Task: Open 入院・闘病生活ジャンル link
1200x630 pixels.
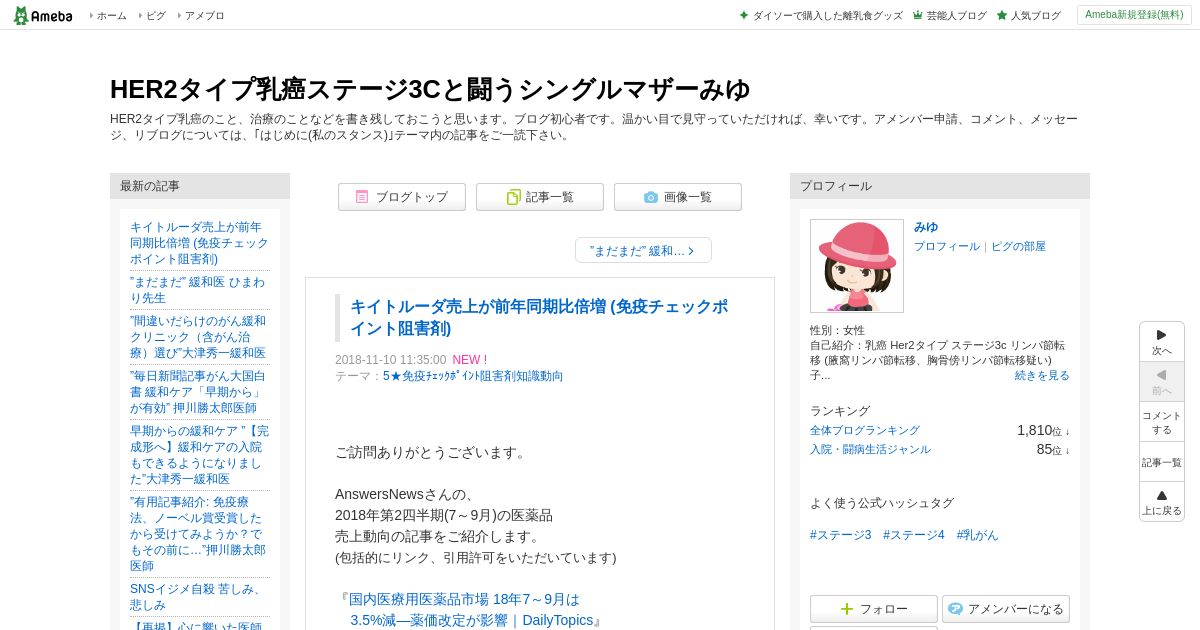Action: (x=870, y=449)
